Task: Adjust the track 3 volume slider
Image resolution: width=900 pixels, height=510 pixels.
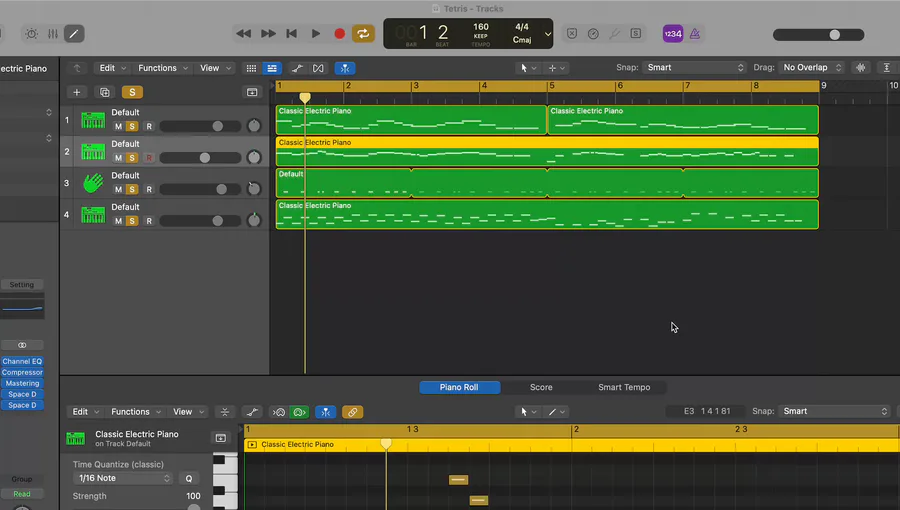Action: (x=200, y=189)
